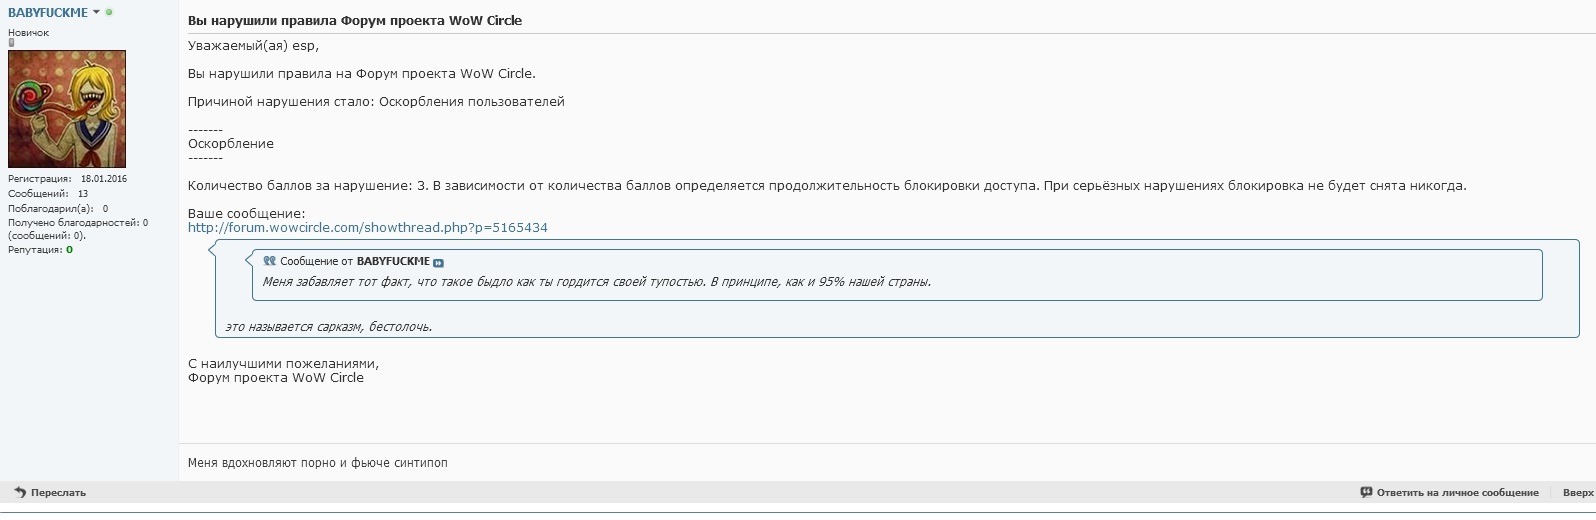Open the BABYFUCKME username at top left
The height and width of the screenshot is (520, 1596).
[x=48, y=13]
